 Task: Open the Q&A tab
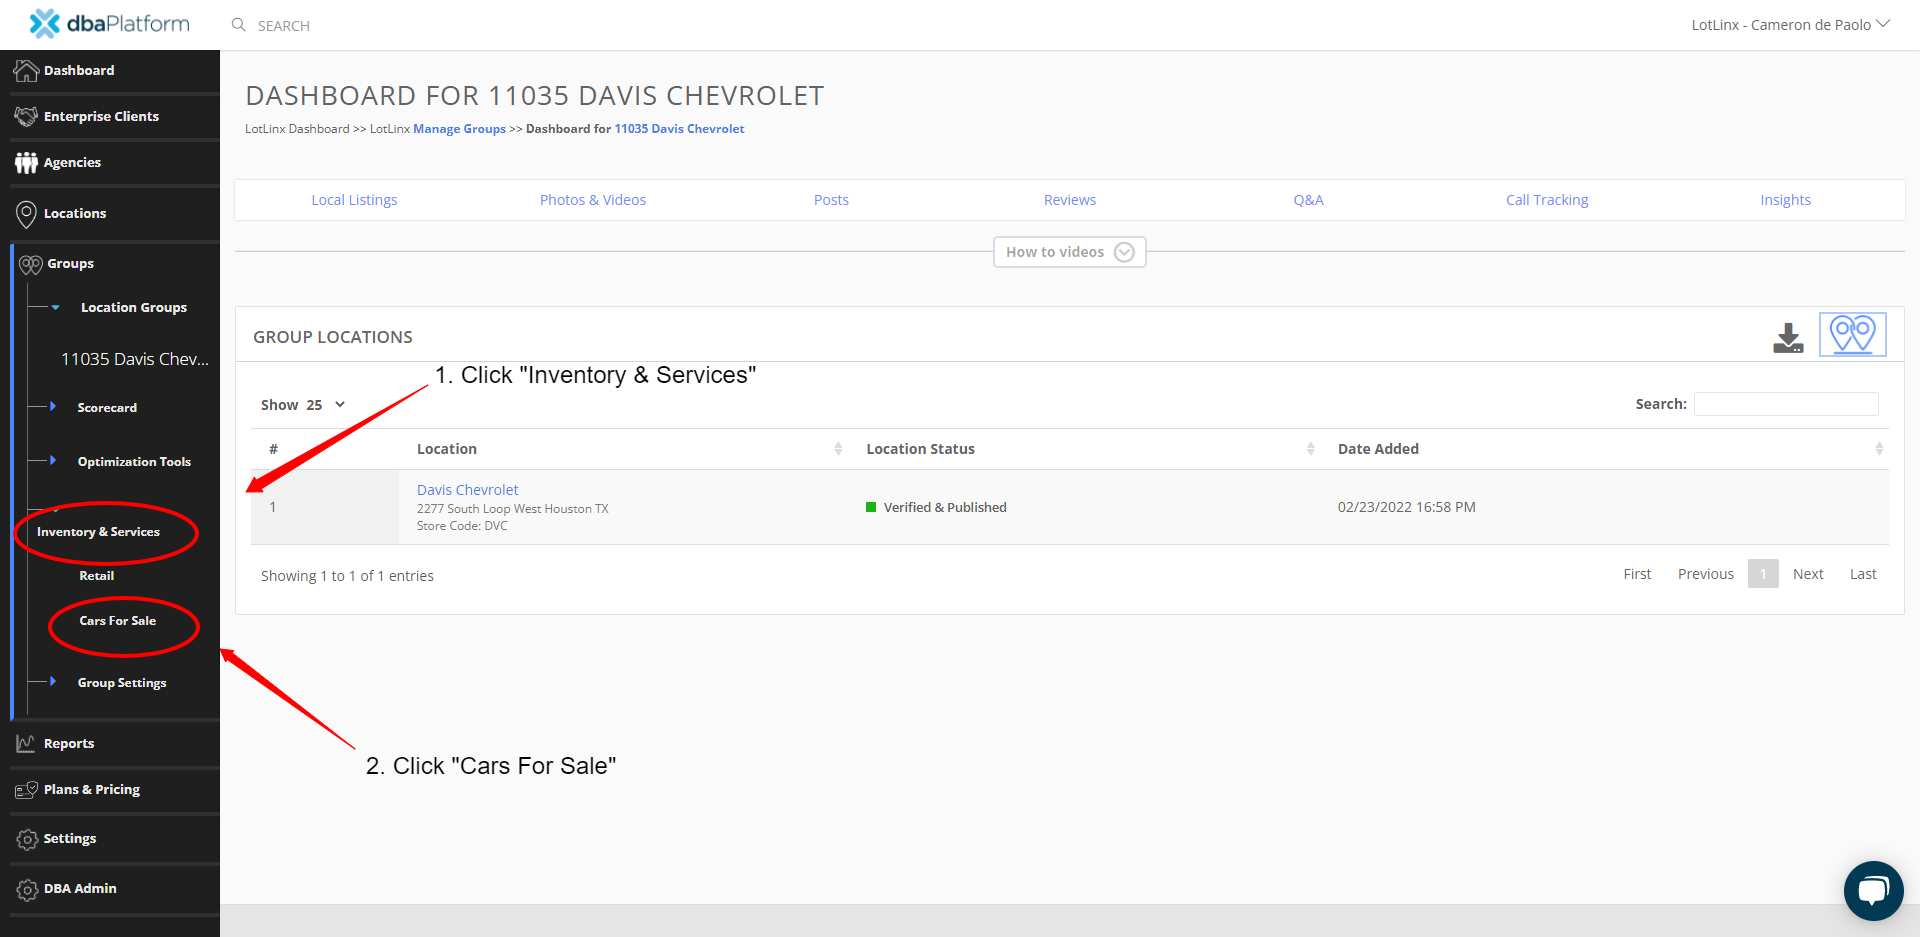click(x=1308, y=200)
